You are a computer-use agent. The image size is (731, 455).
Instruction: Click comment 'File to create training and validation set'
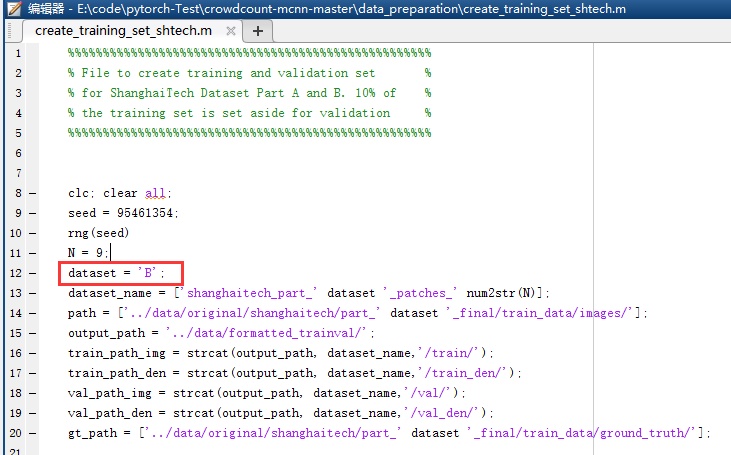pos(228,73)
